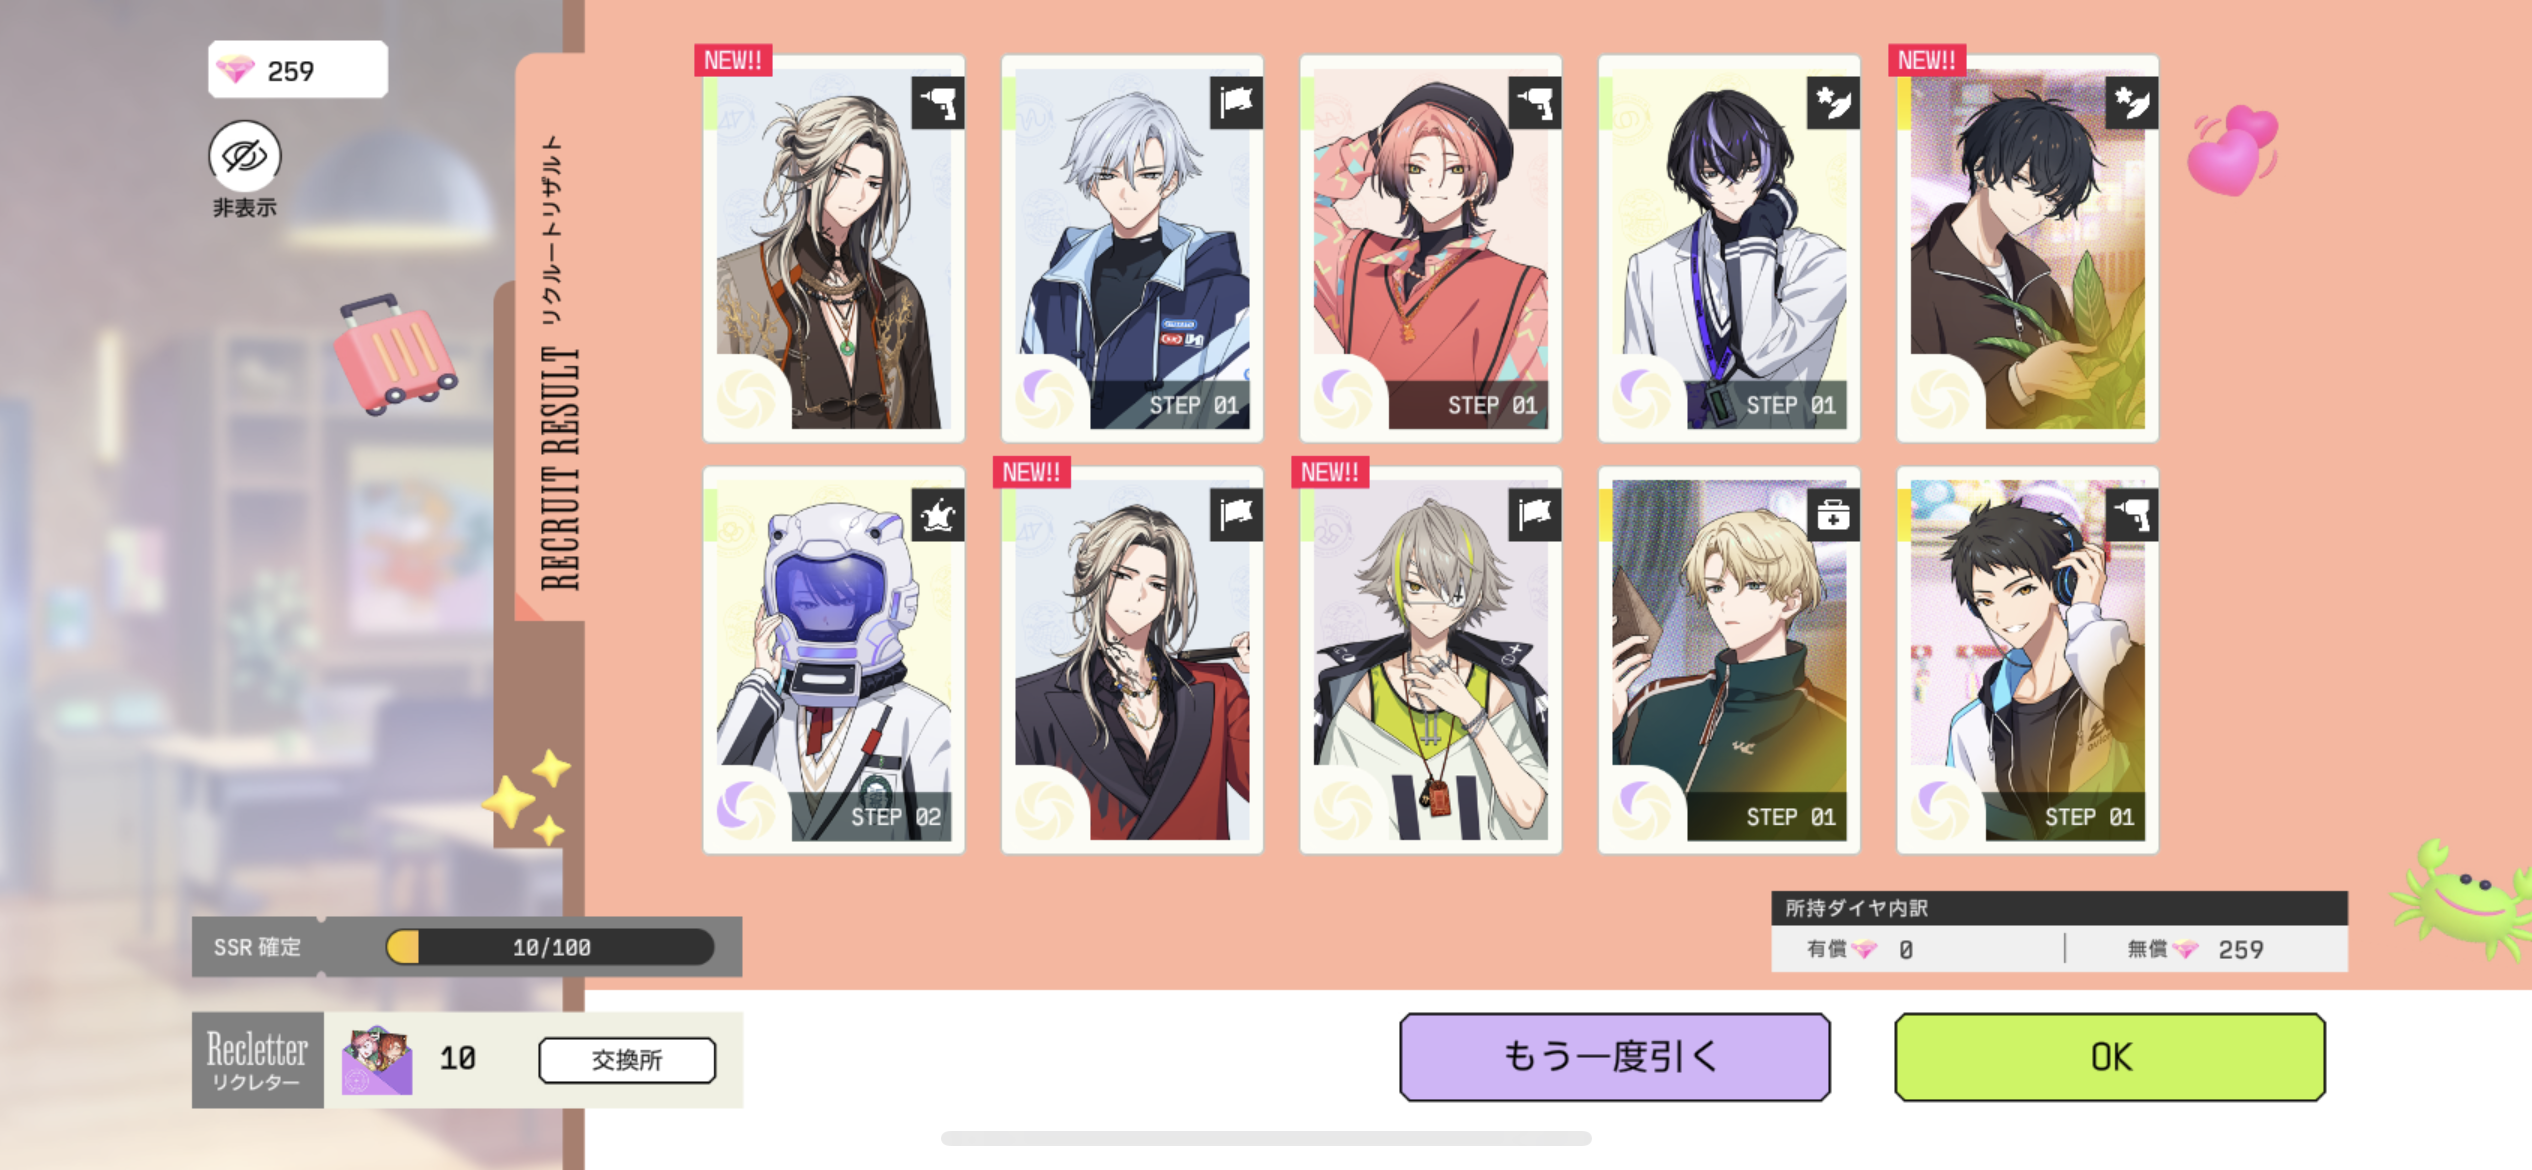
Task: Click the hairdryer icon on first NEW card
Action: point(938,103)
